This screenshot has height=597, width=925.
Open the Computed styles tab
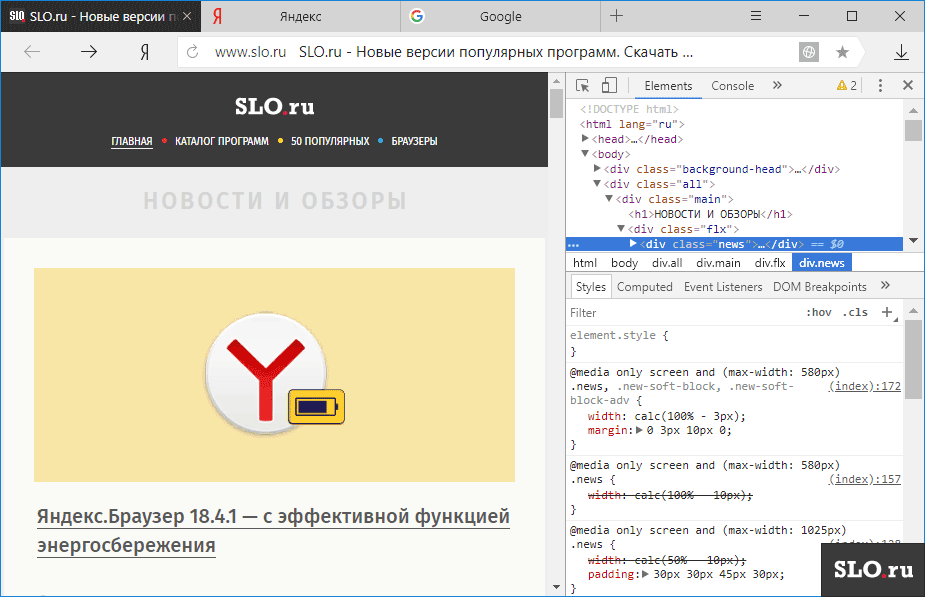click(x=644, y=287)
